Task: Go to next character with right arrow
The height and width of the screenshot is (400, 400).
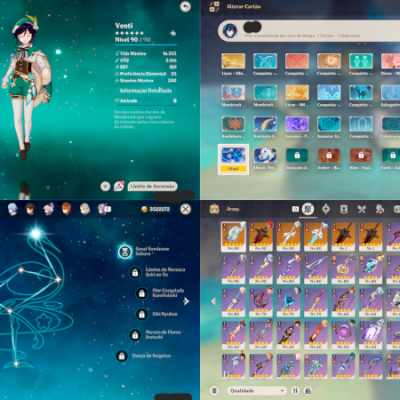Action: tap(186, 301)
